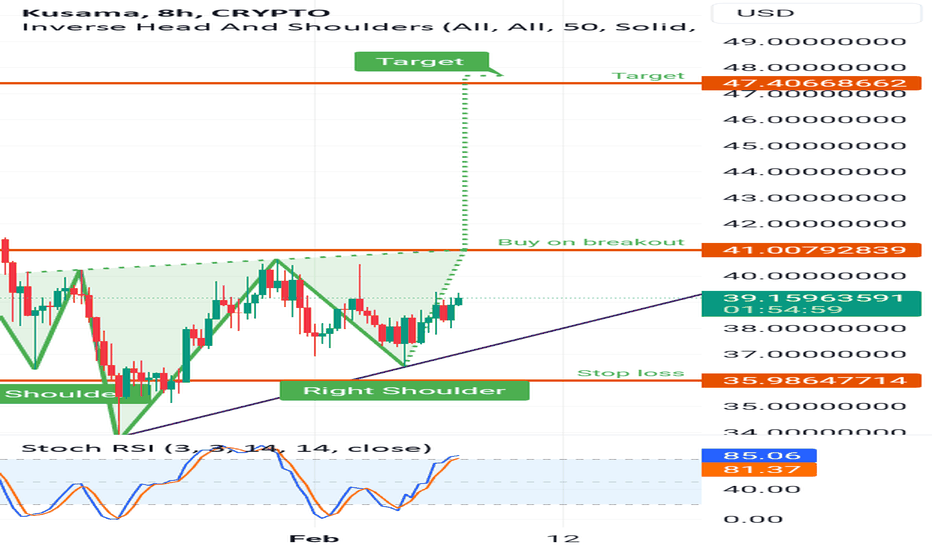
Task: Click the 40.00 Stoch RSI axis label
Action: tap(761, 489)
